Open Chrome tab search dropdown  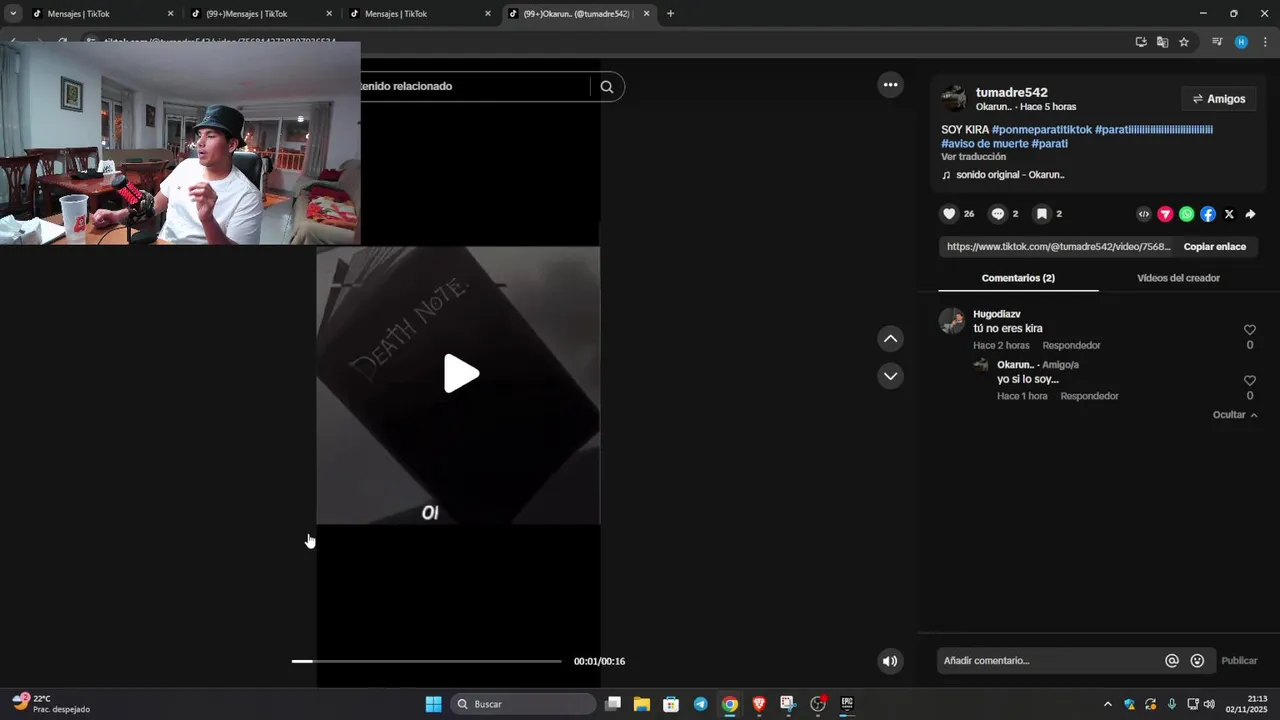click(13, 14)
